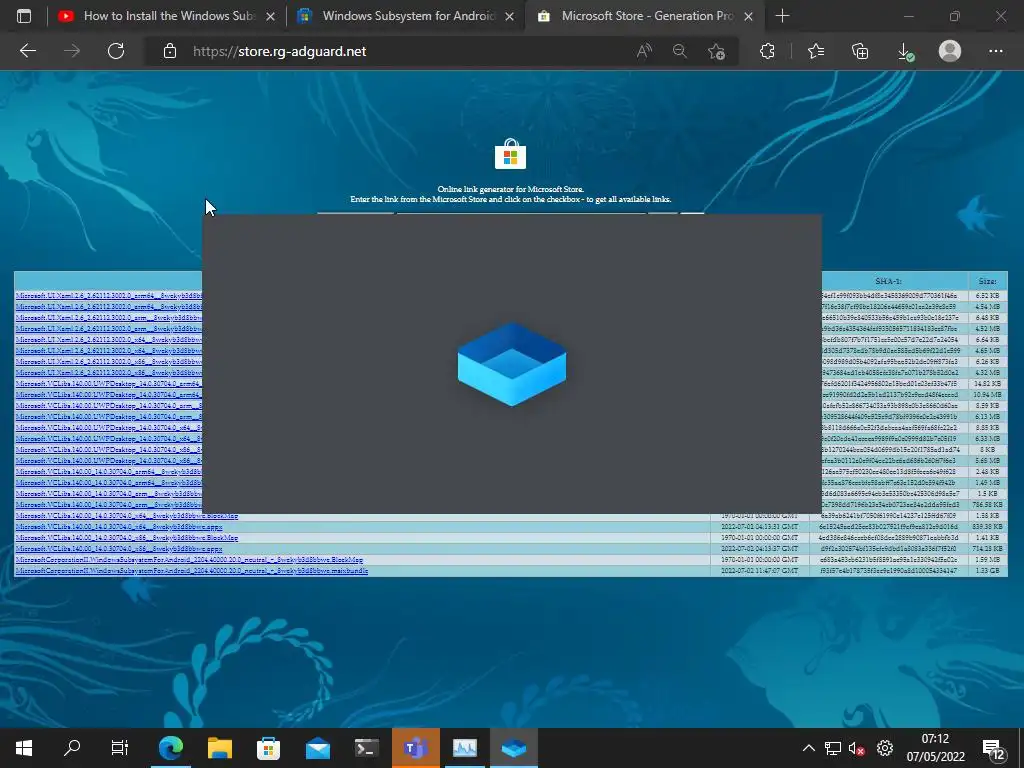Open the VCLibs.140.00 x64 .BlockMap link
Image resolution: width=1024 pixels, height=768 pixels.
tap(127, 516)
